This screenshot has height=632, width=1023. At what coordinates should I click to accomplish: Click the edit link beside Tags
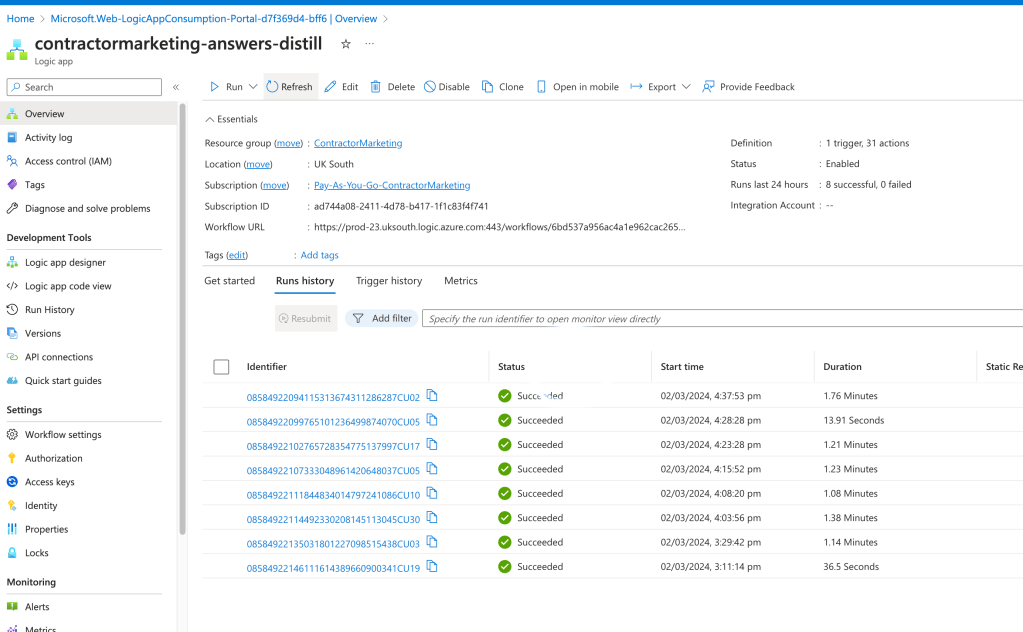pyautogui.click(x=237, y=255)
